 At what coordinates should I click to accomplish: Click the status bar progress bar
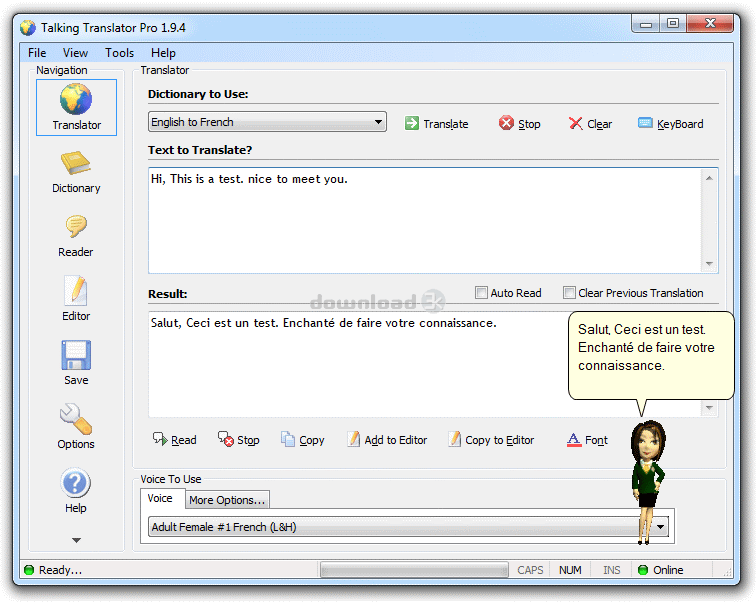tap(414, 570)
